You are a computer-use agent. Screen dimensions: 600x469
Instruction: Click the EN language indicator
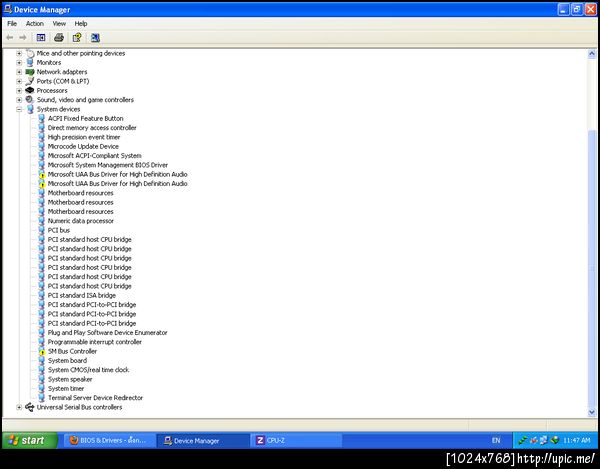[496, 440]
